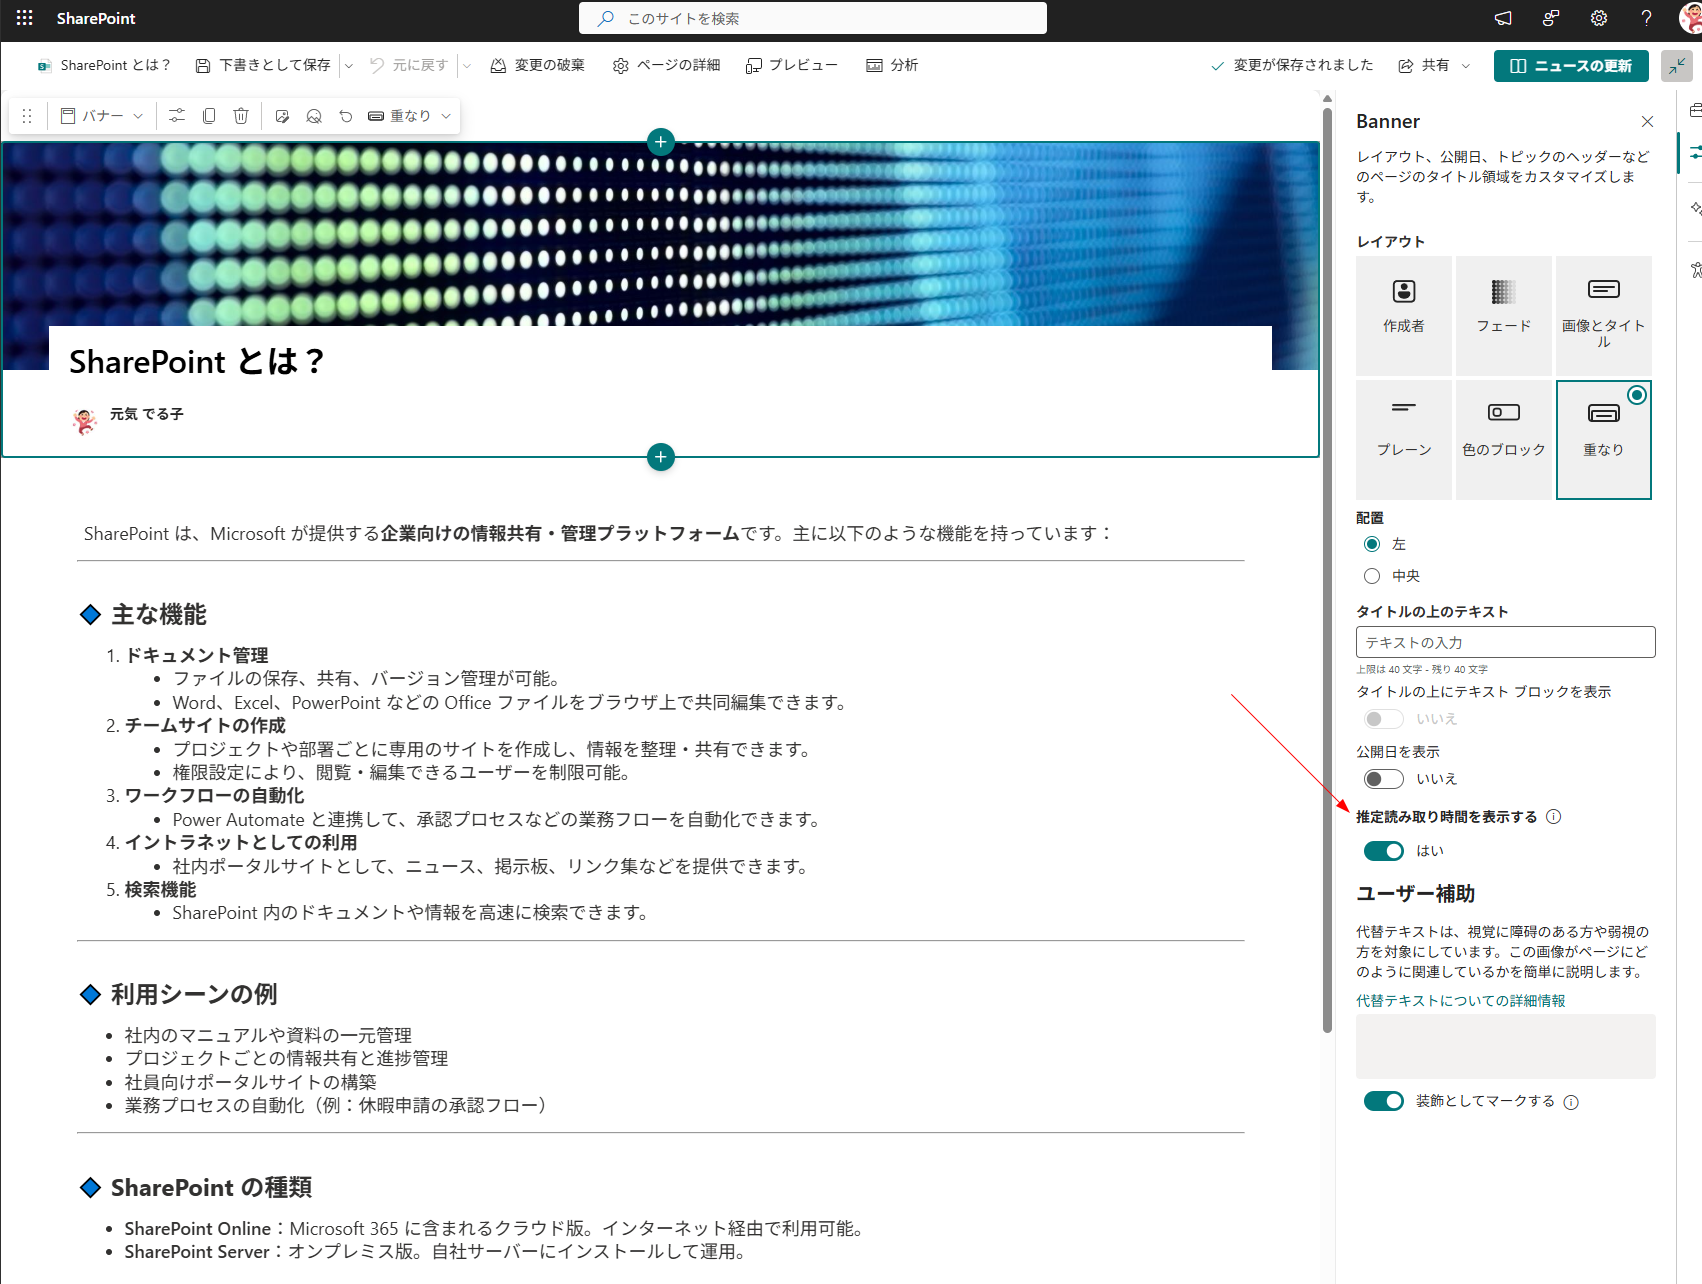
Task: Click the page title SharePoint とは？
Action: point(197,362)
